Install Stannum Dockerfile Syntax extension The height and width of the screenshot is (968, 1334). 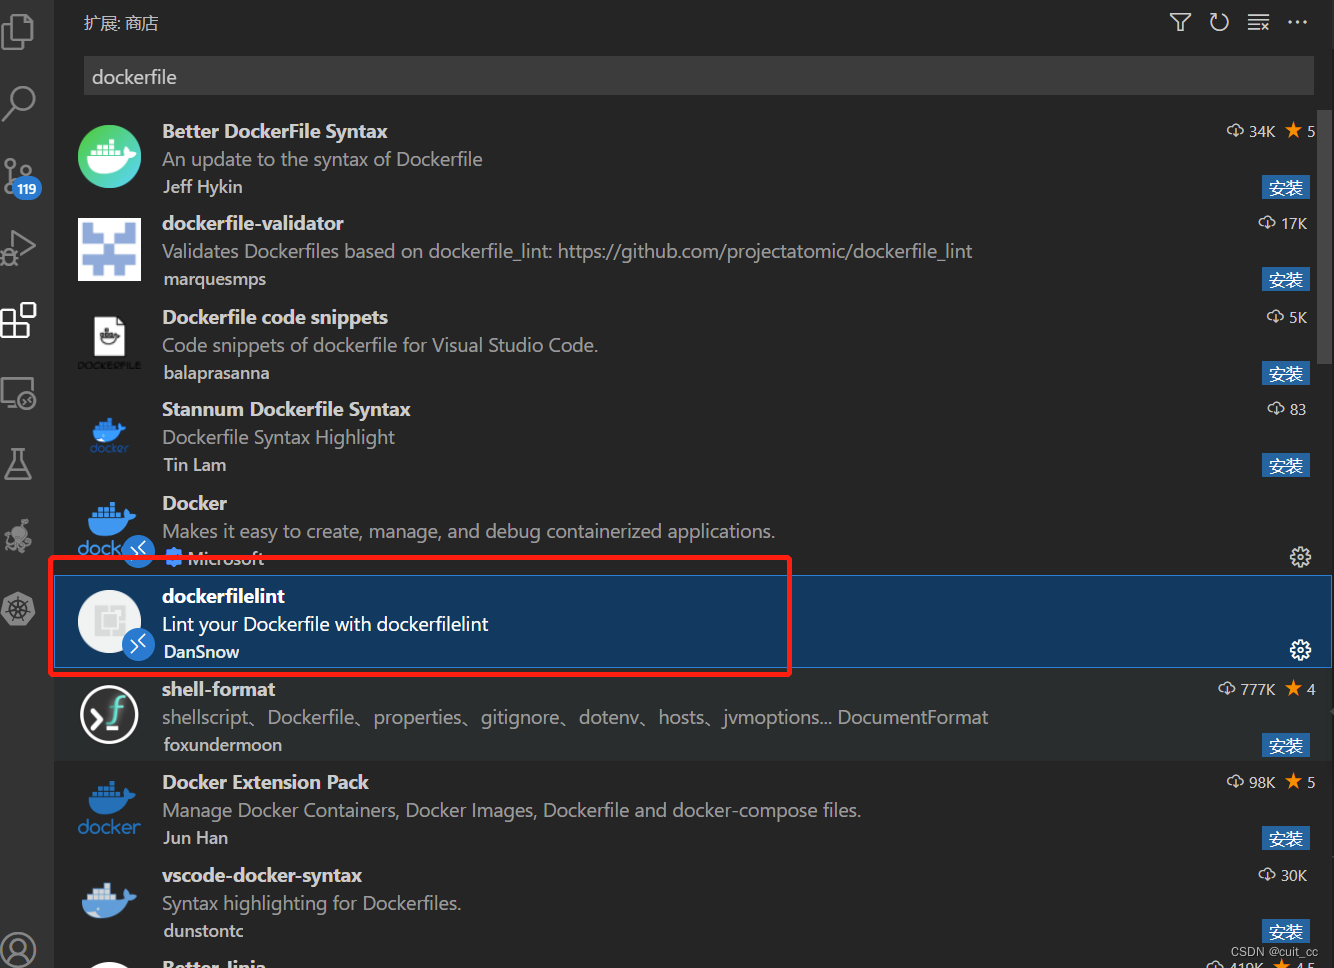click(x=1285, y=466)
